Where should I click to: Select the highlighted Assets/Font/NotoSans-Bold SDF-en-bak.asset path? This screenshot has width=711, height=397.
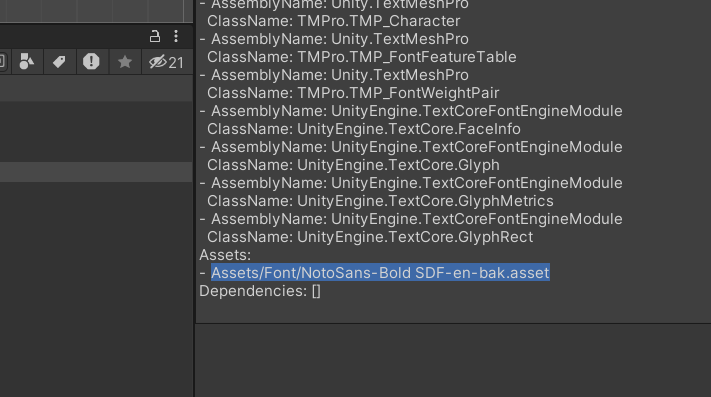[x=380, y=273]
